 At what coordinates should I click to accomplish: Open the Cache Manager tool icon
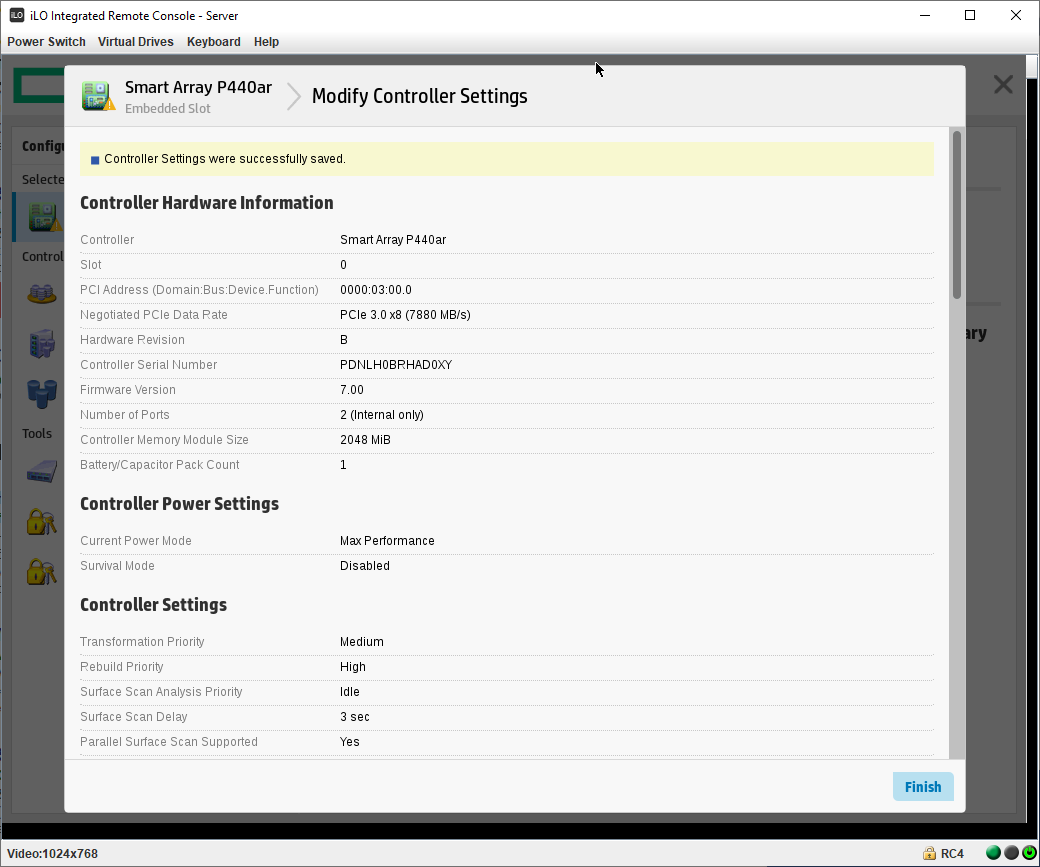[x=42, y=471]
